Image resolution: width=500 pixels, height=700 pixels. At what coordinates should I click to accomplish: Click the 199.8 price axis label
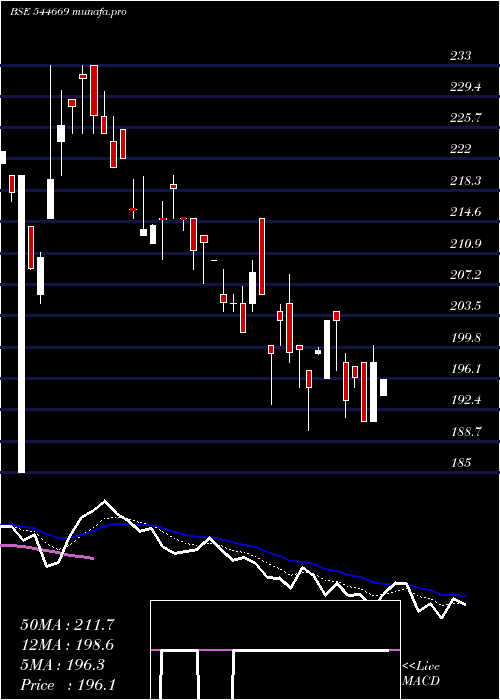pos(466,338)
